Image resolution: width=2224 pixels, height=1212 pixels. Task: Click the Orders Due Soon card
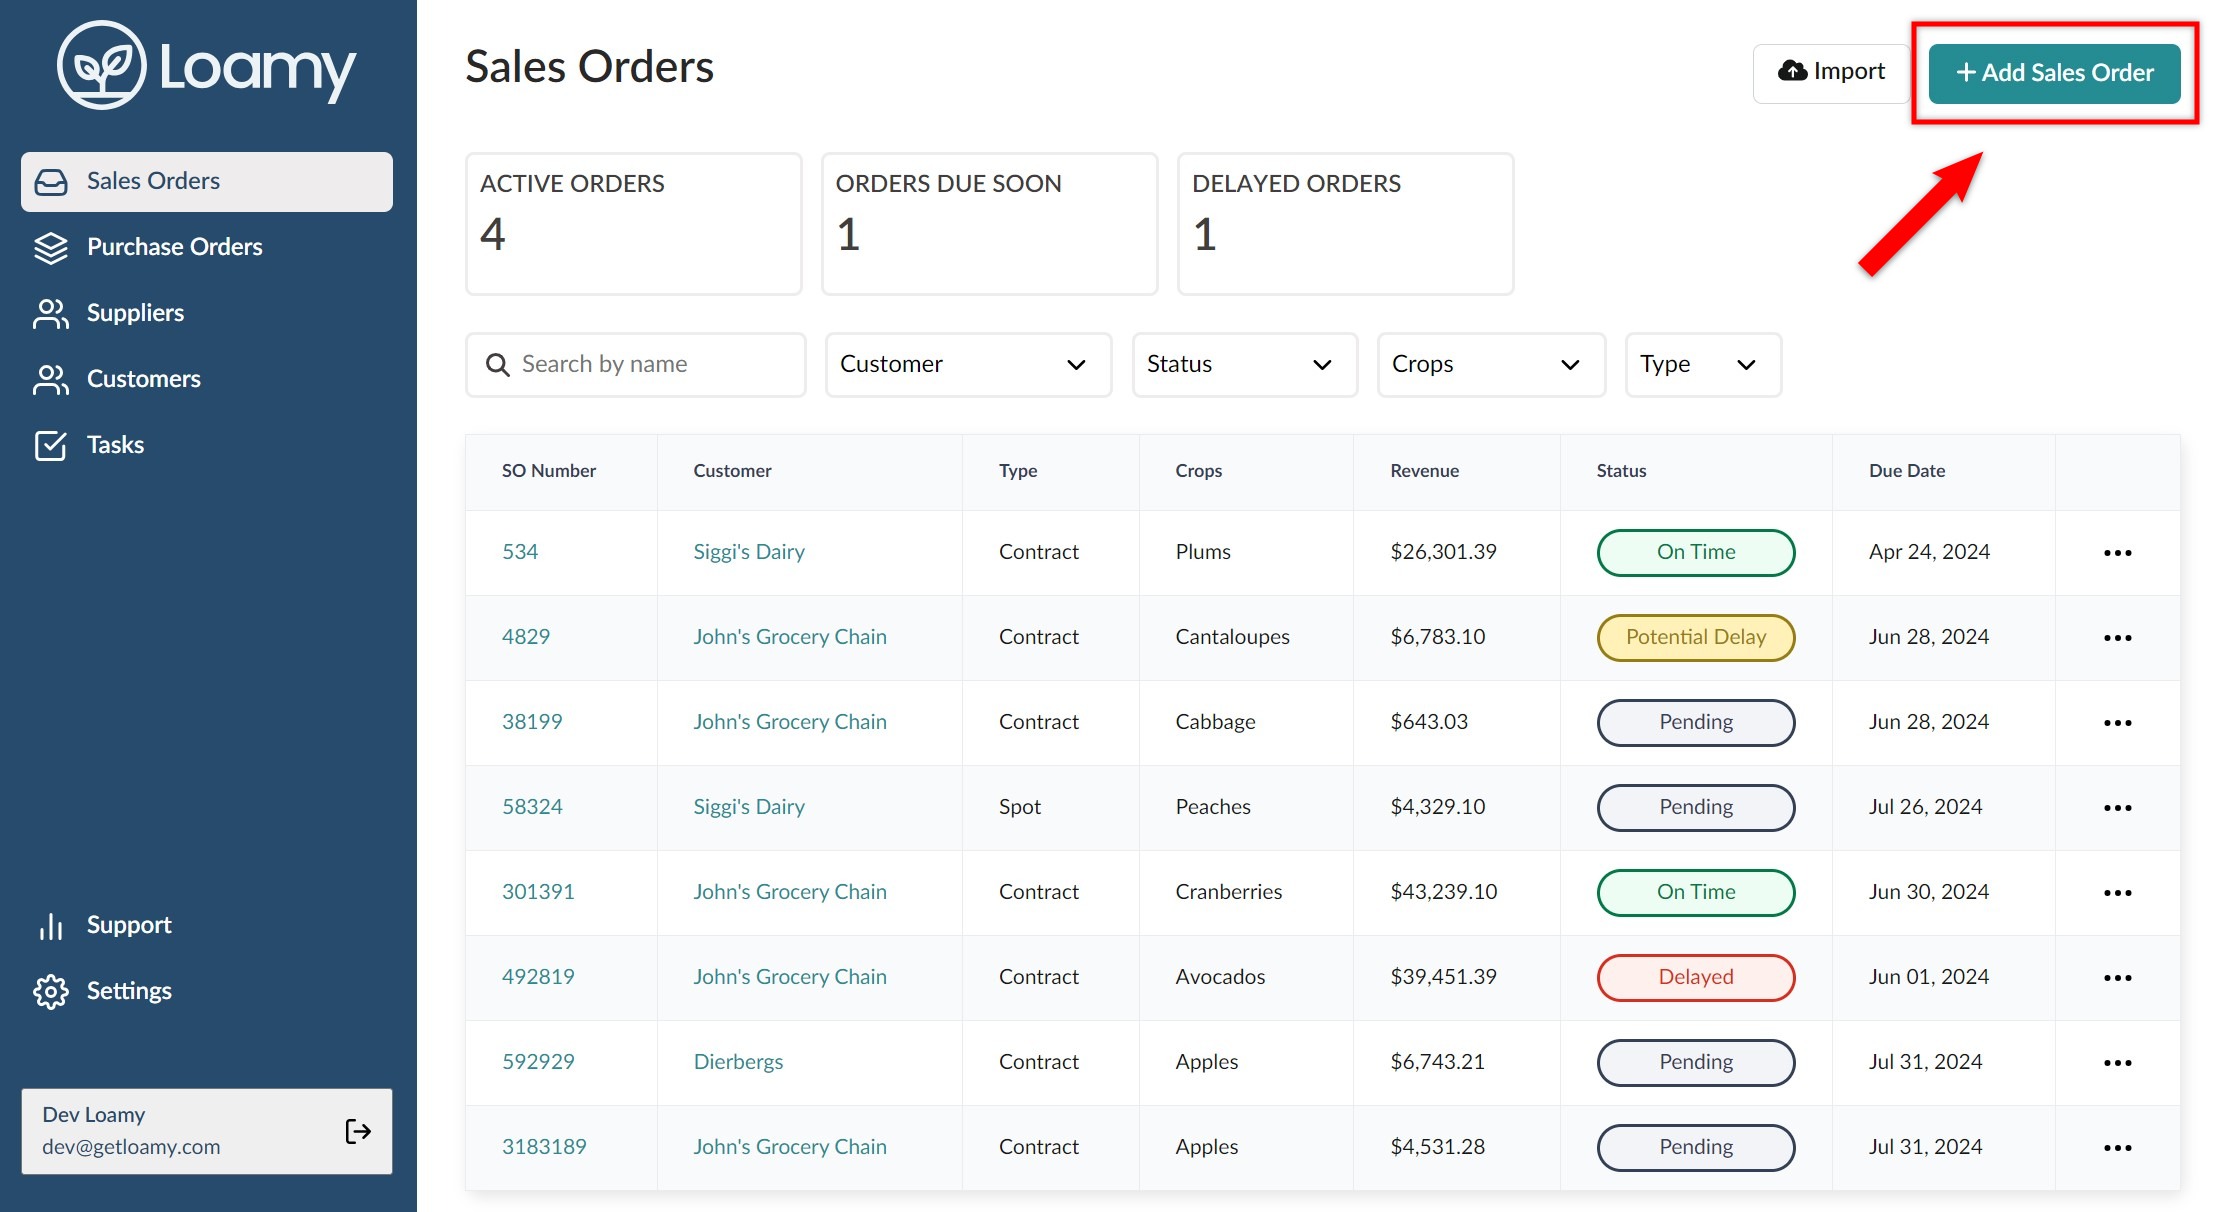tap(990, 224)
